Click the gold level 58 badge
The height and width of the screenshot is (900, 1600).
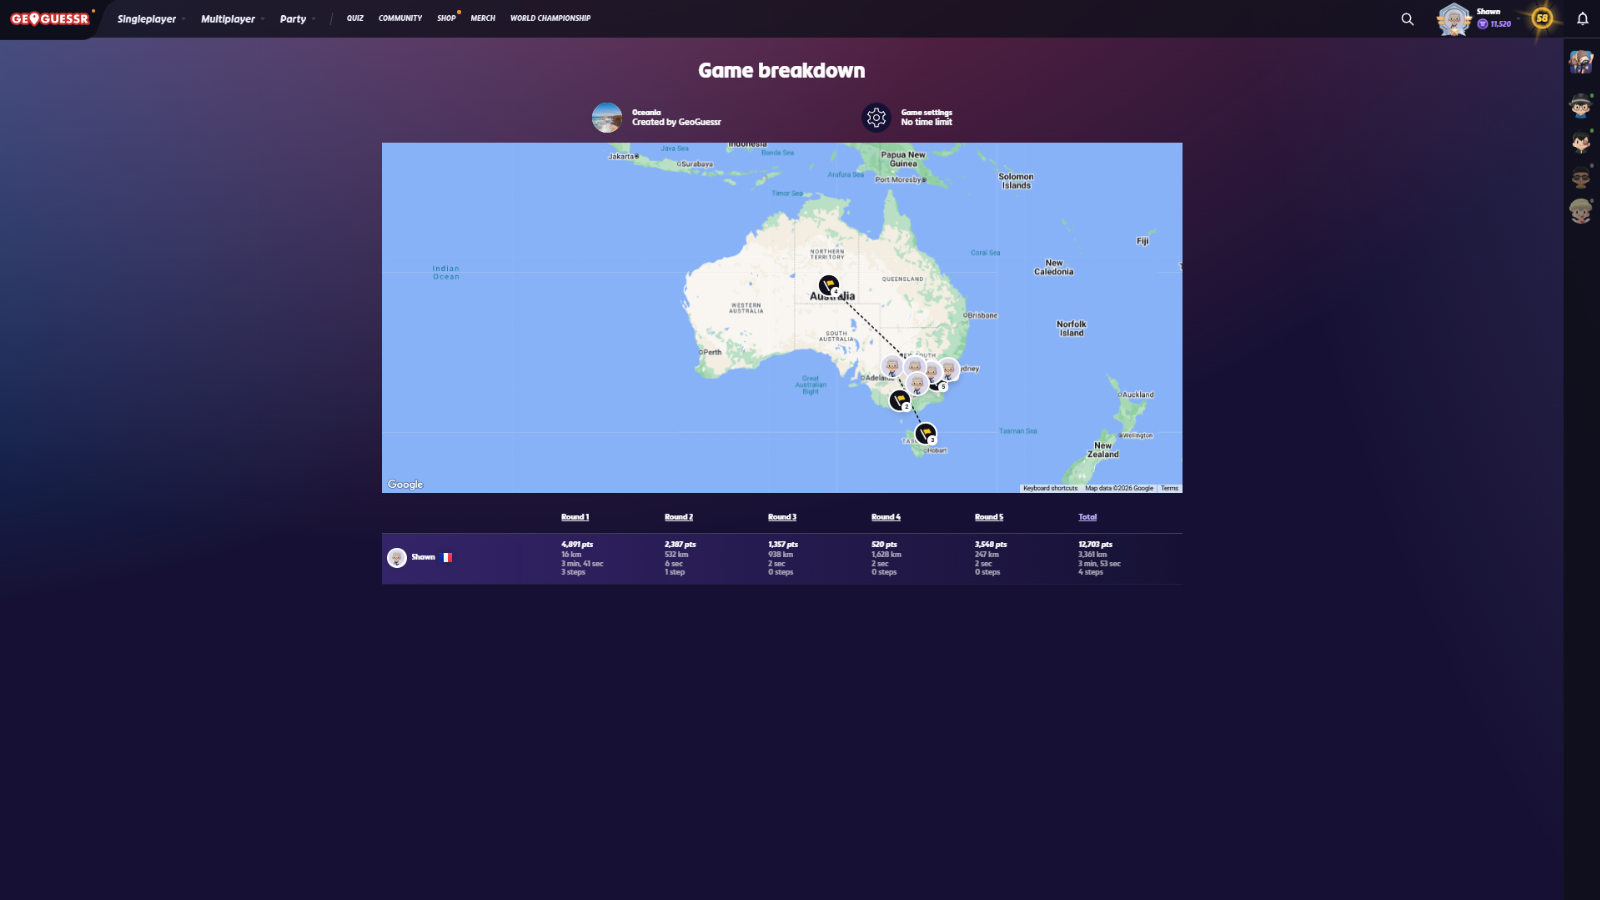(x=1542, y=18)
